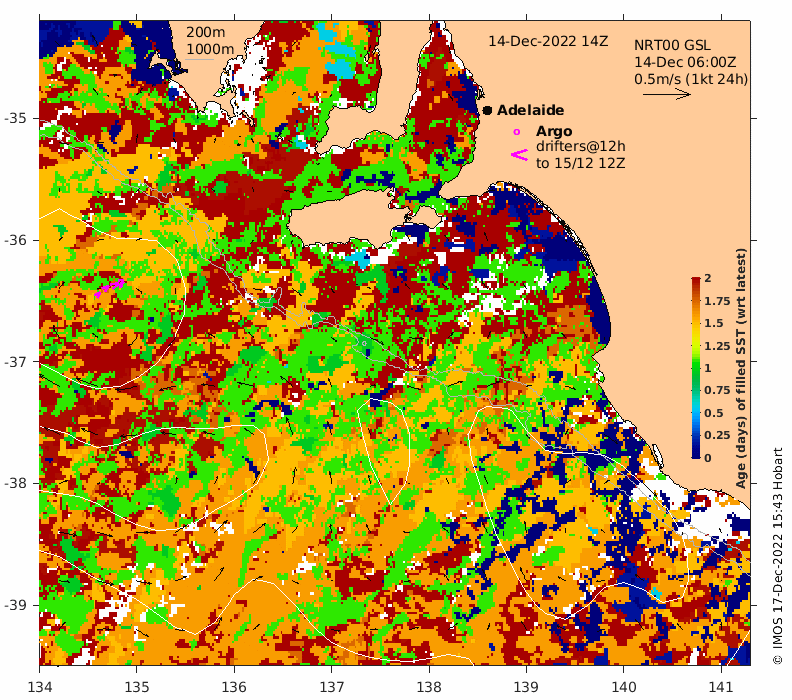792x700 pixels.
Task: Click the 'Adelaide' label
Action: tap(530, 110)
